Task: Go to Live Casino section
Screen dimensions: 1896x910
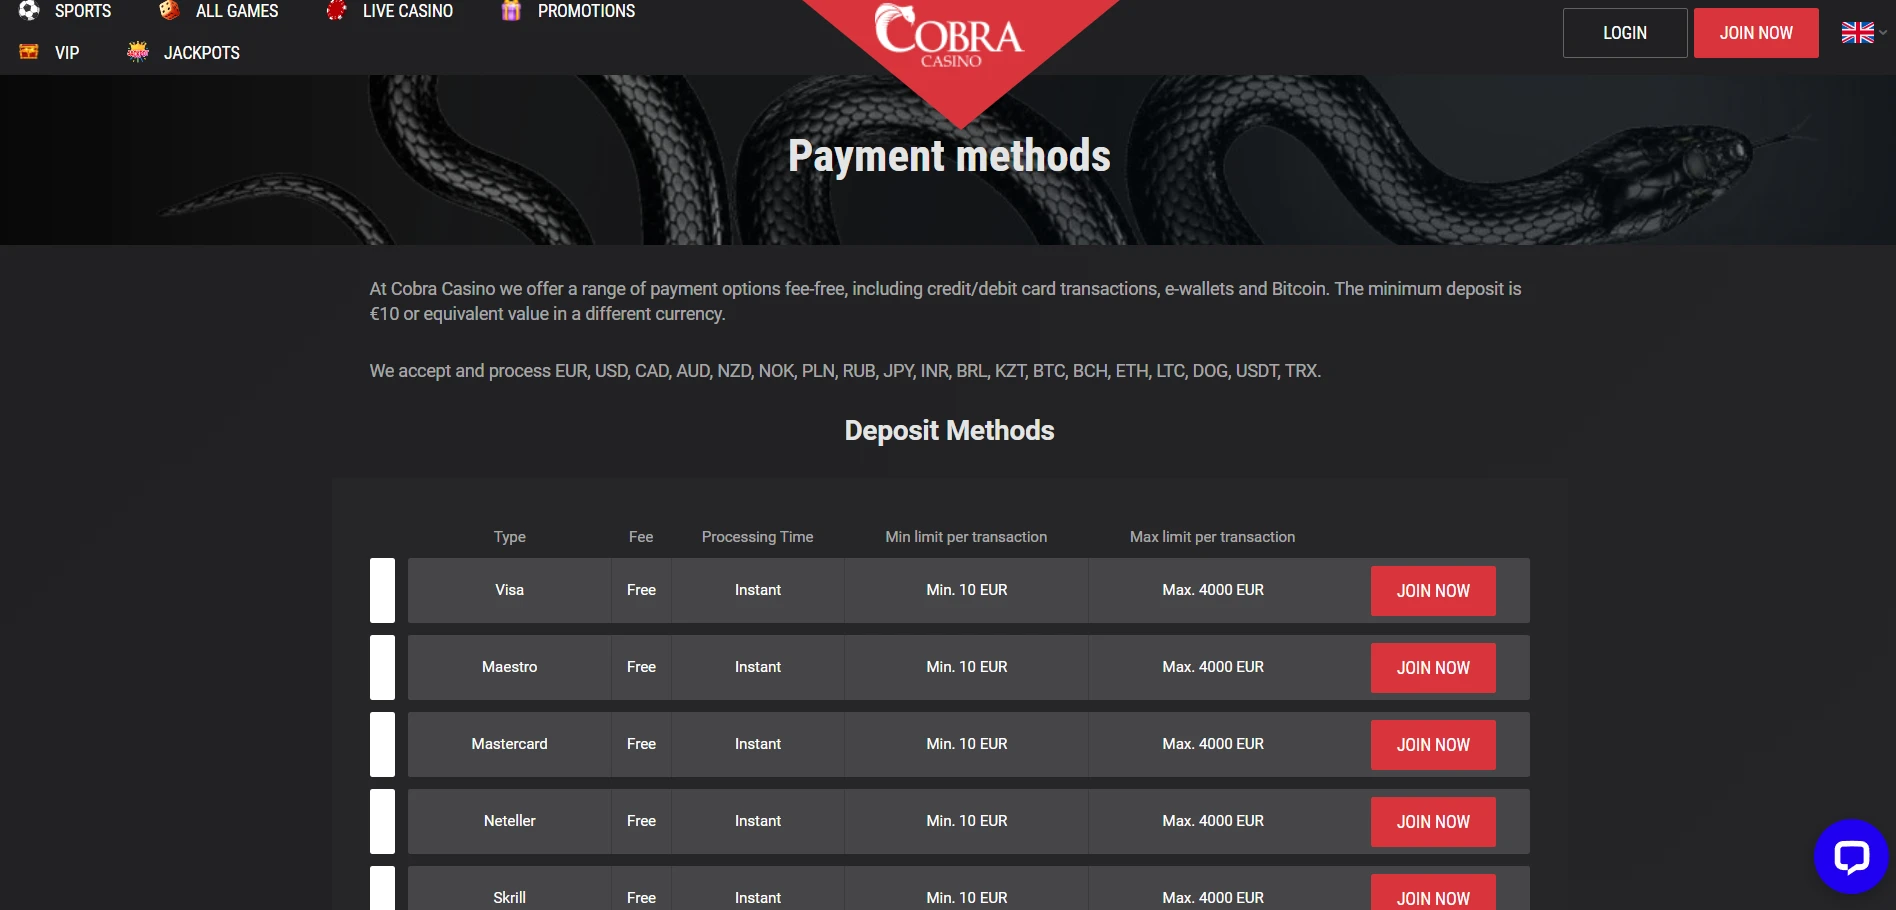Action: (408, 11)
